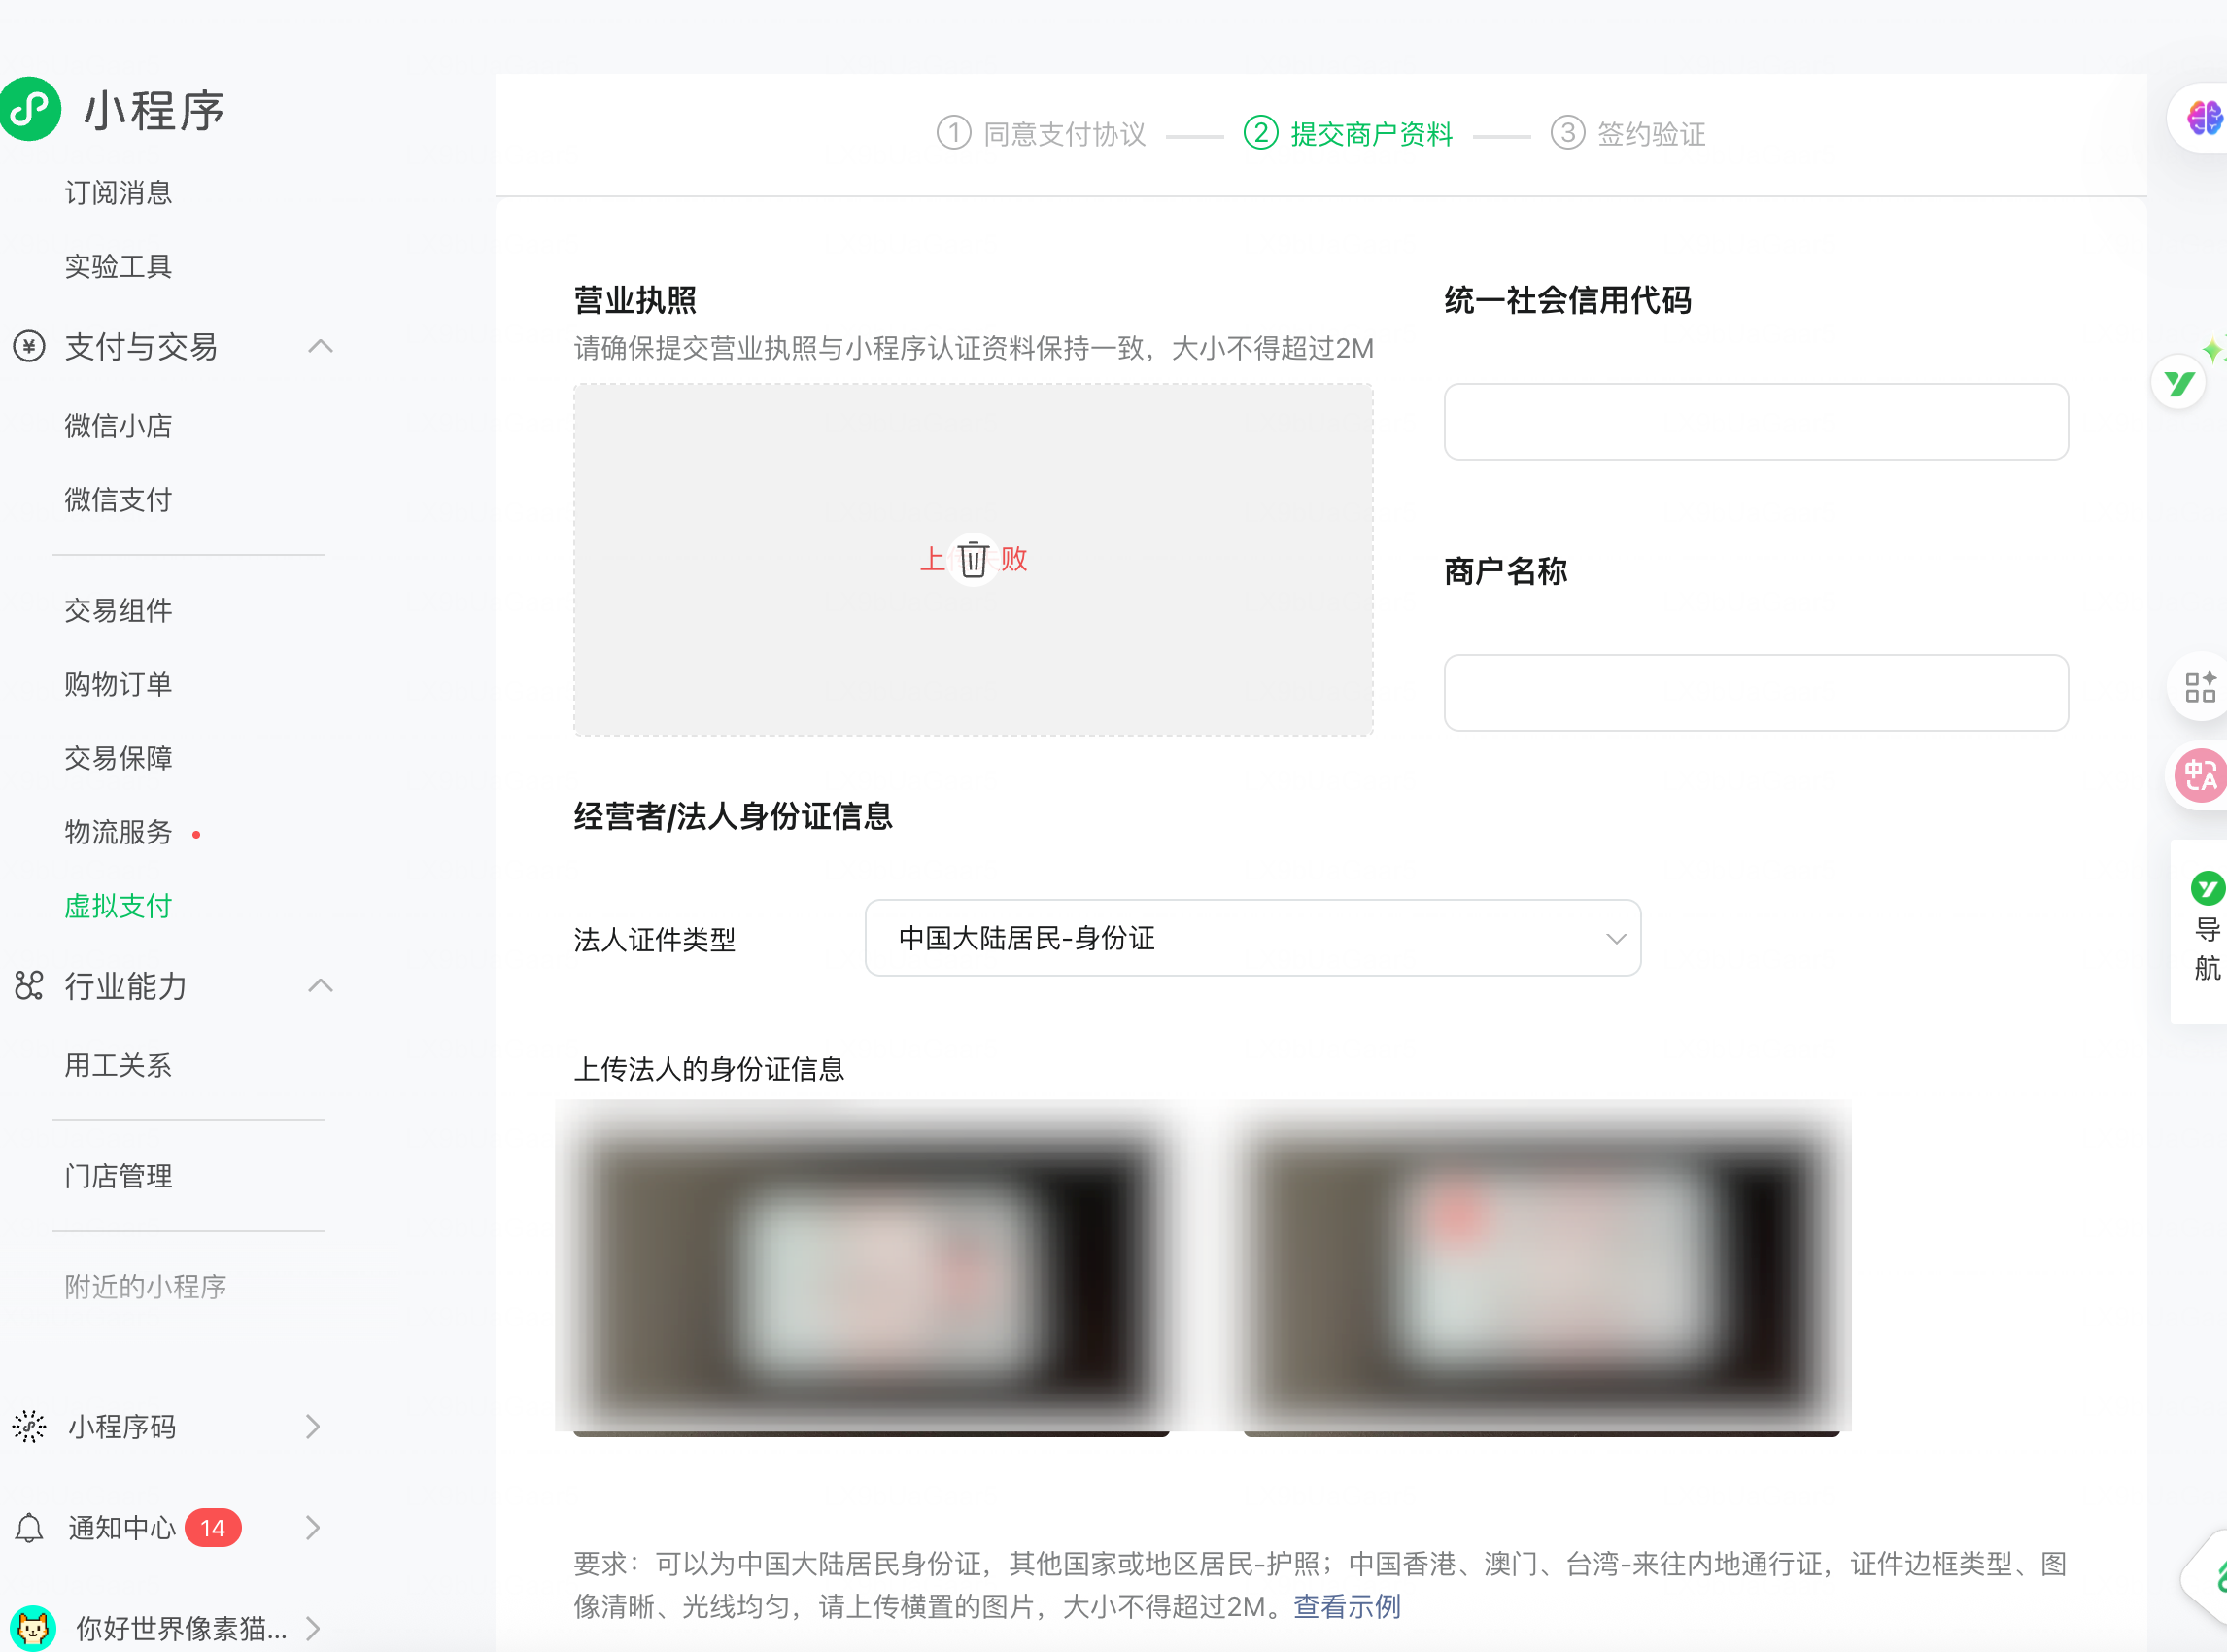Click the green Mini Program logo
This screenshot has width=2227, height=1652.
coord(31,109)
